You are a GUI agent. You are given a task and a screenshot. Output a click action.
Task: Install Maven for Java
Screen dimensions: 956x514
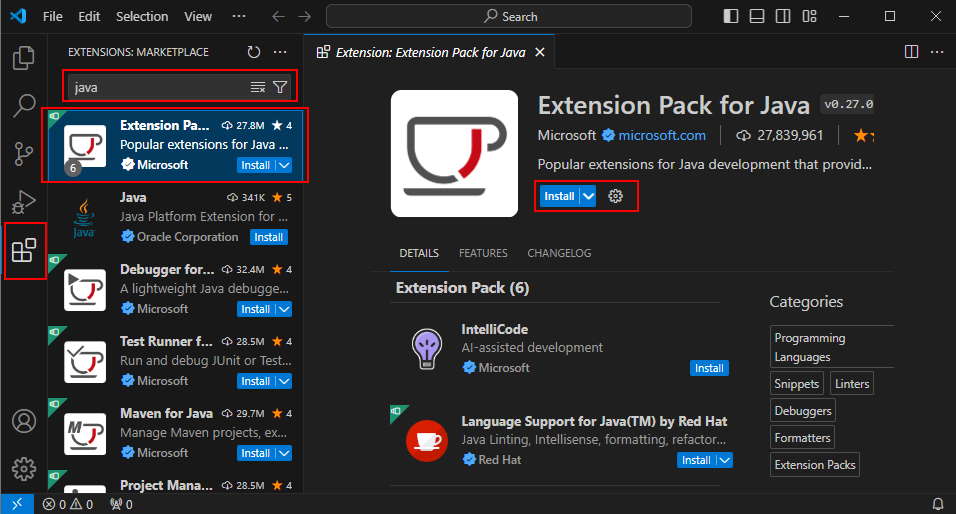coord(255,453)
